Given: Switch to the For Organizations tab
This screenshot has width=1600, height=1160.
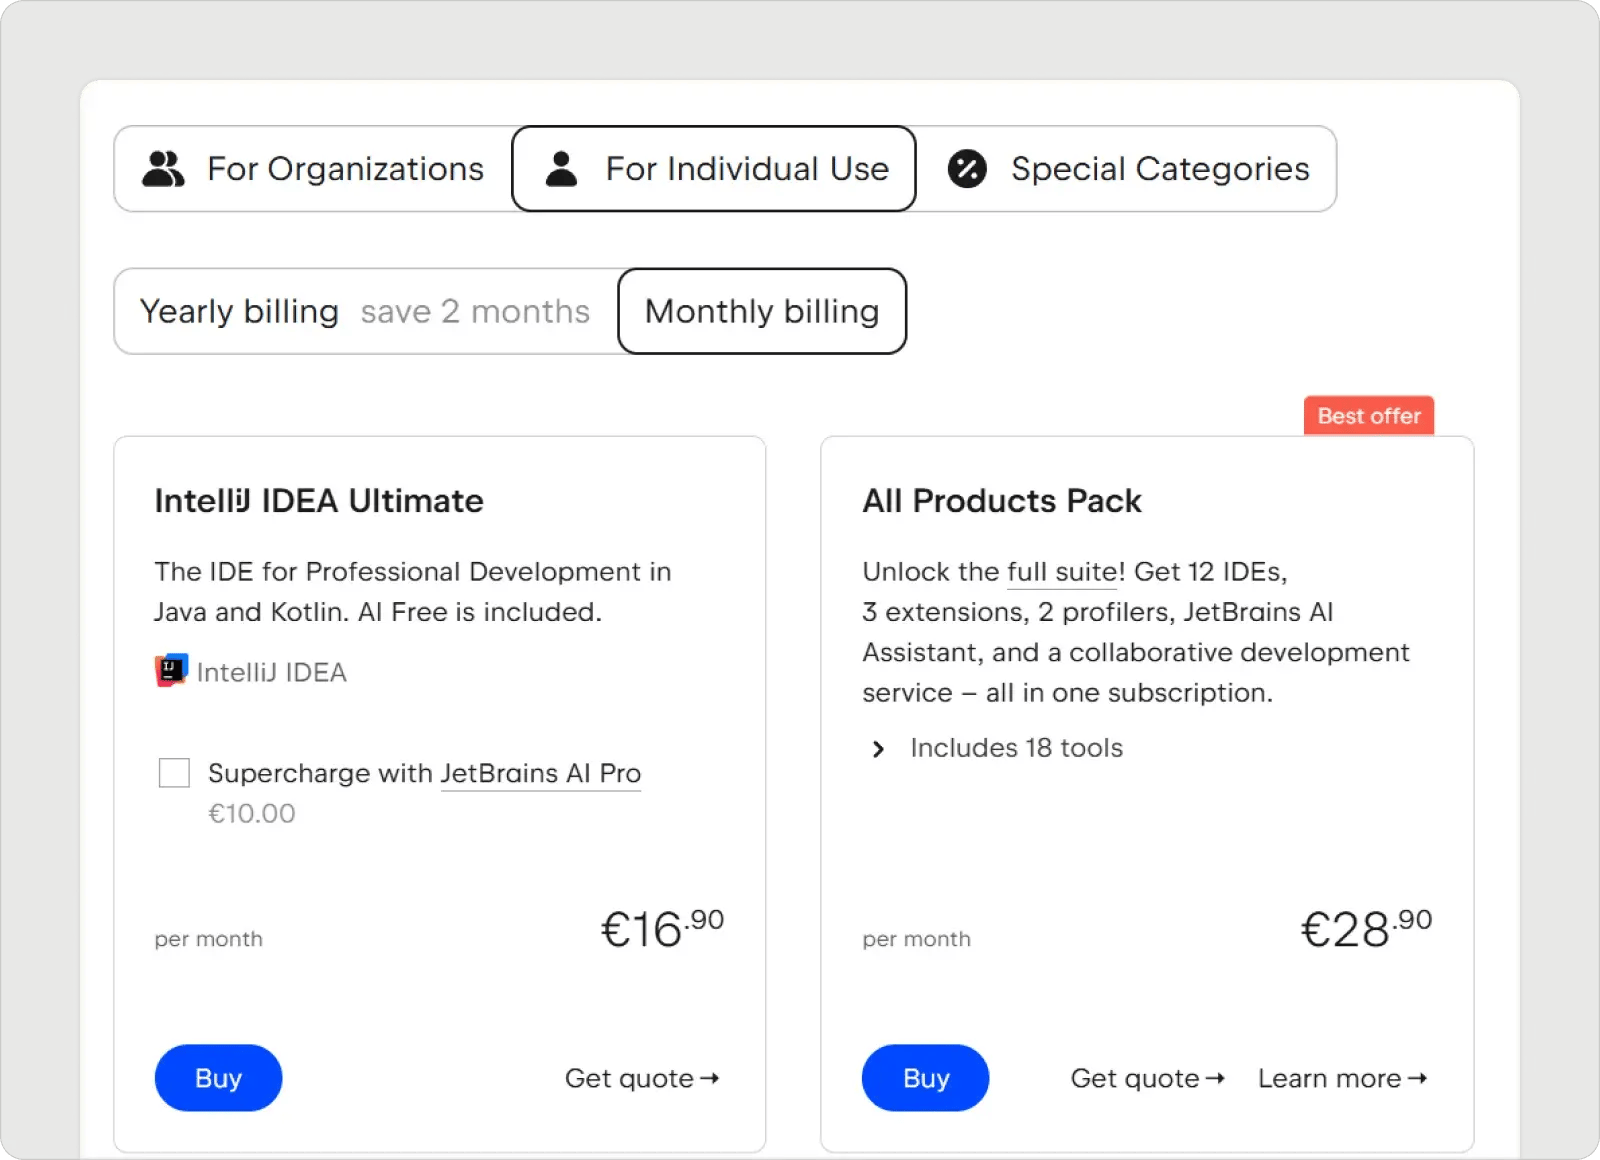Looking at the screenshot, I should (314, 169).
